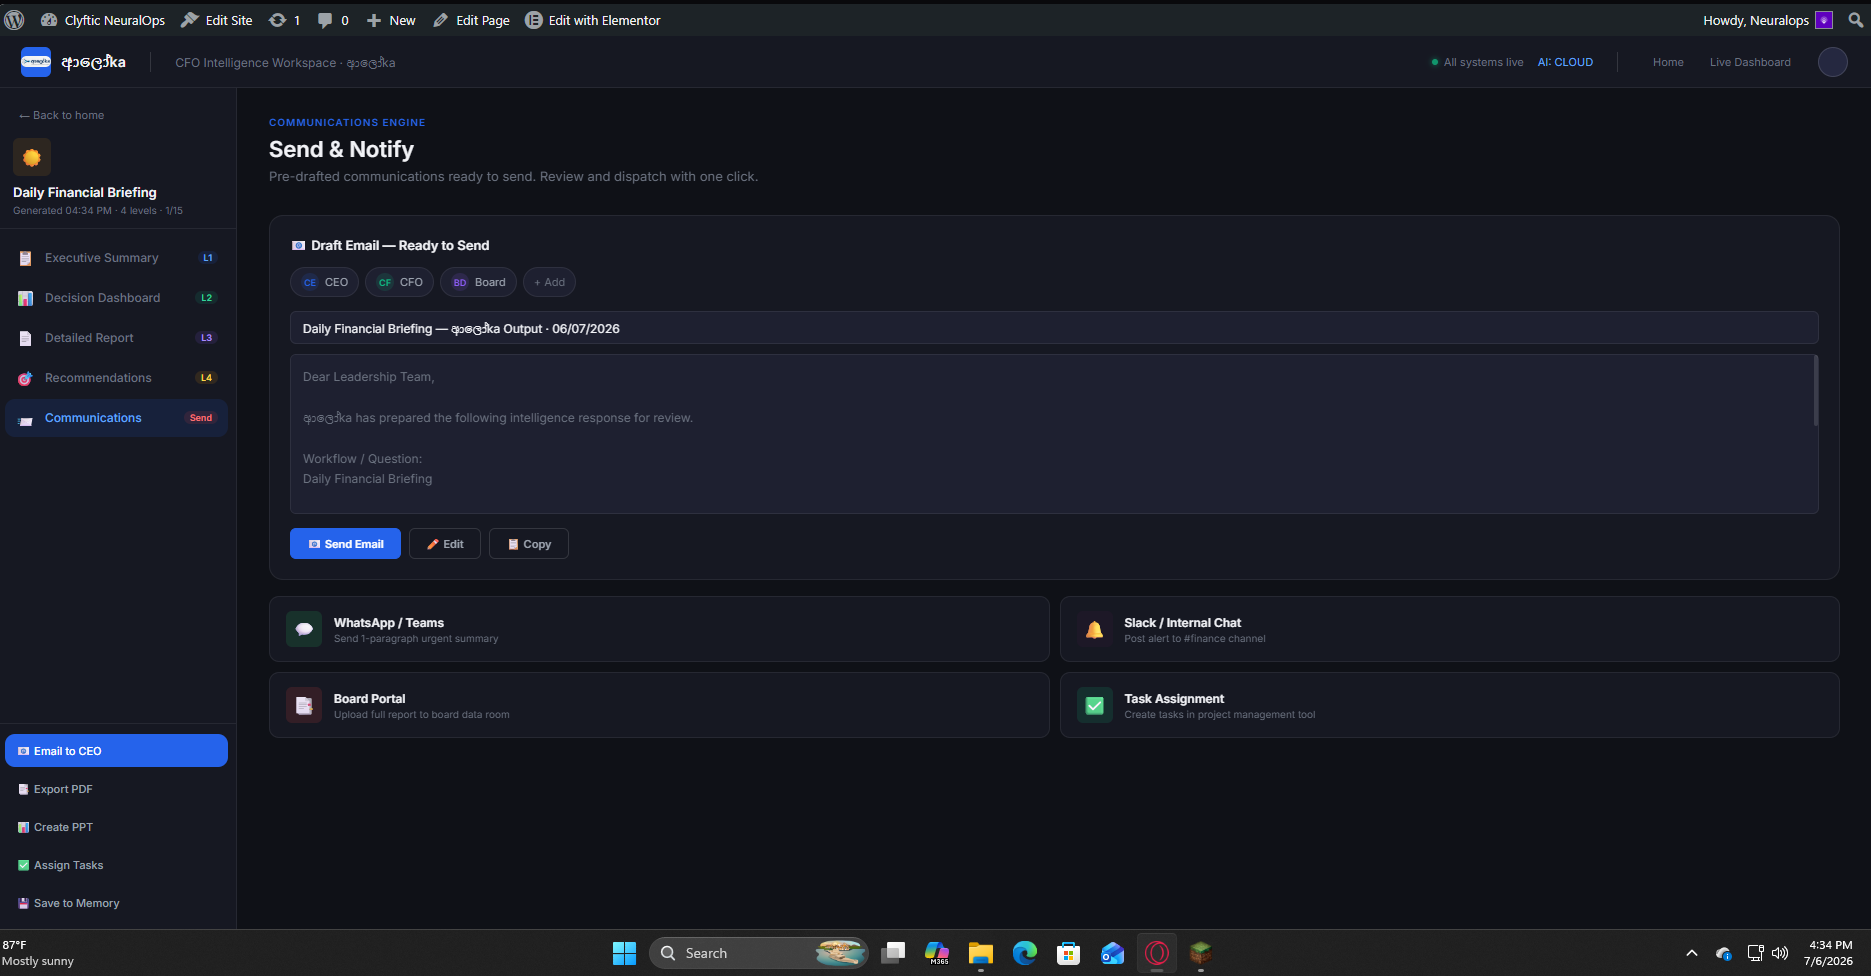Open the Live Dashboard link
This screenshot has height=976, width=1871.
point(1750,62)
